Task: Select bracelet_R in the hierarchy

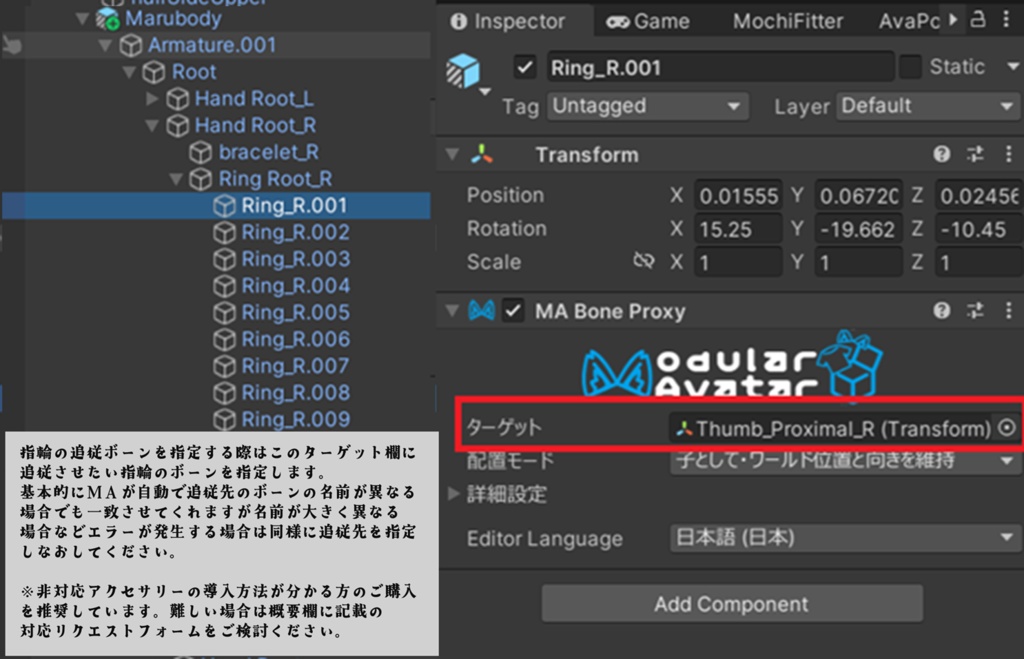Action: pyautogui.click(x=268, y=152)
